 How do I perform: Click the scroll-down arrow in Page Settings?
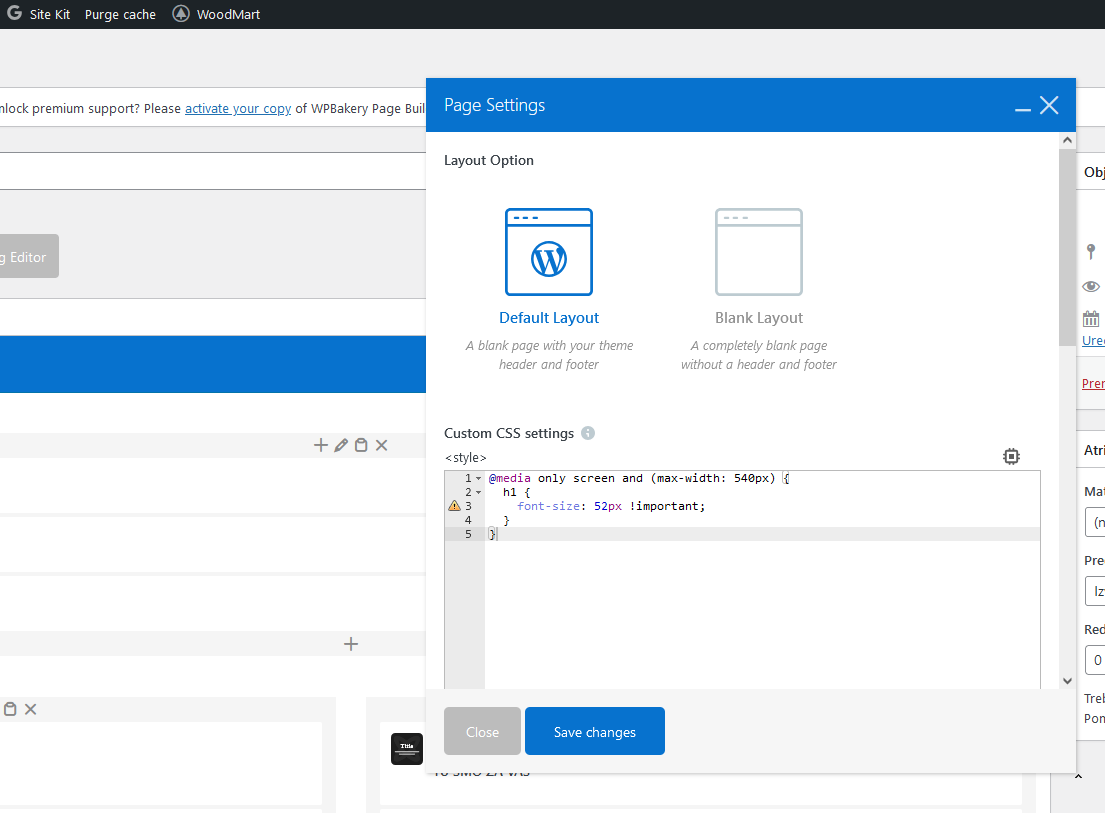point(1068,681)
